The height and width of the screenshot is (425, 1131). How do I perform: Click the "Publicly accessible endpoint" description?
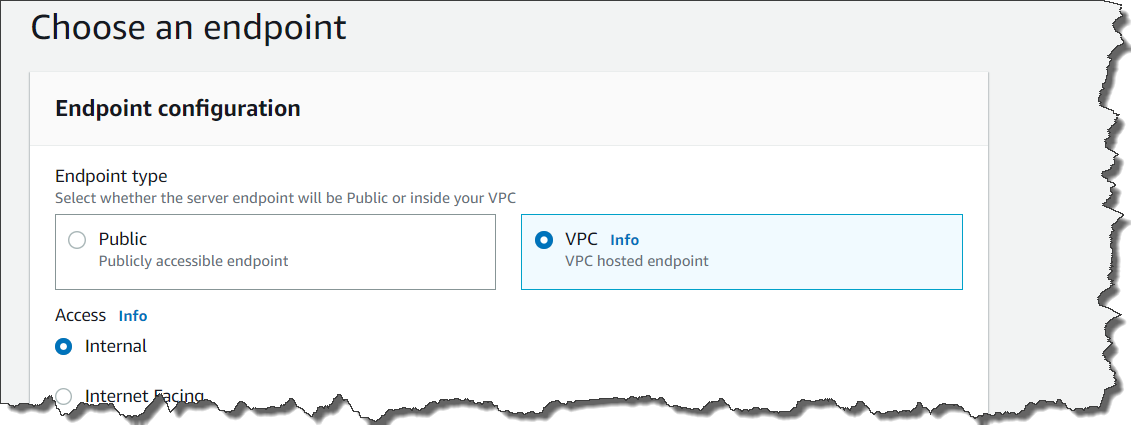pos(193,261)
